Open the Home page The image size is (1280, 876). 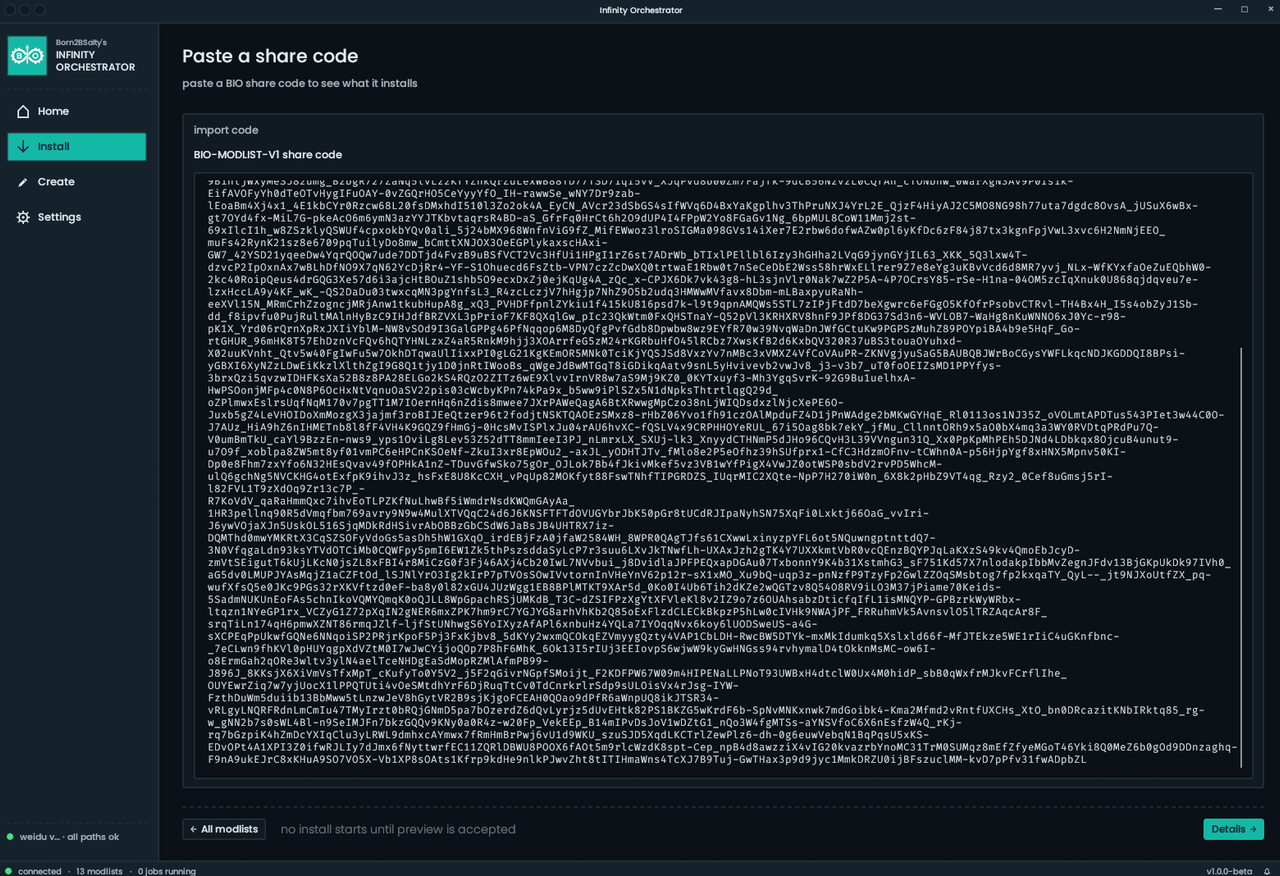(77, 111)
